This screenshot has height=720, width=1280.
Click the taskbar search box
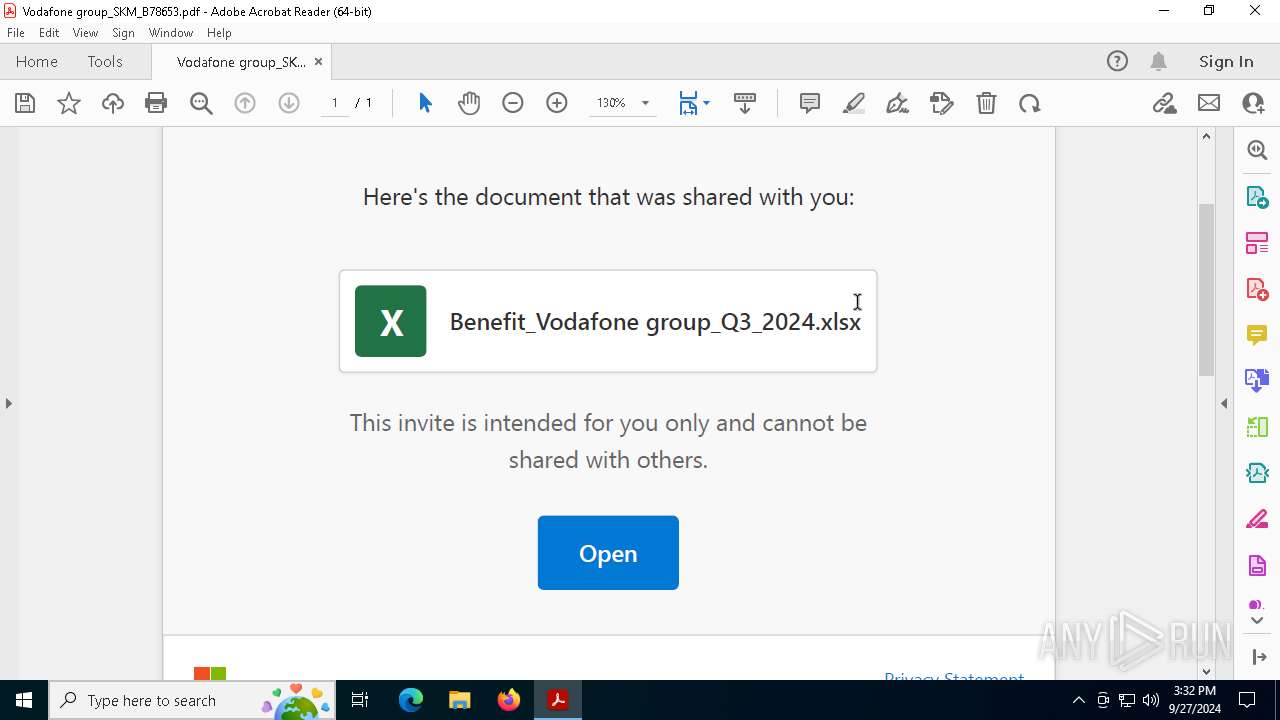pos(194,700)
